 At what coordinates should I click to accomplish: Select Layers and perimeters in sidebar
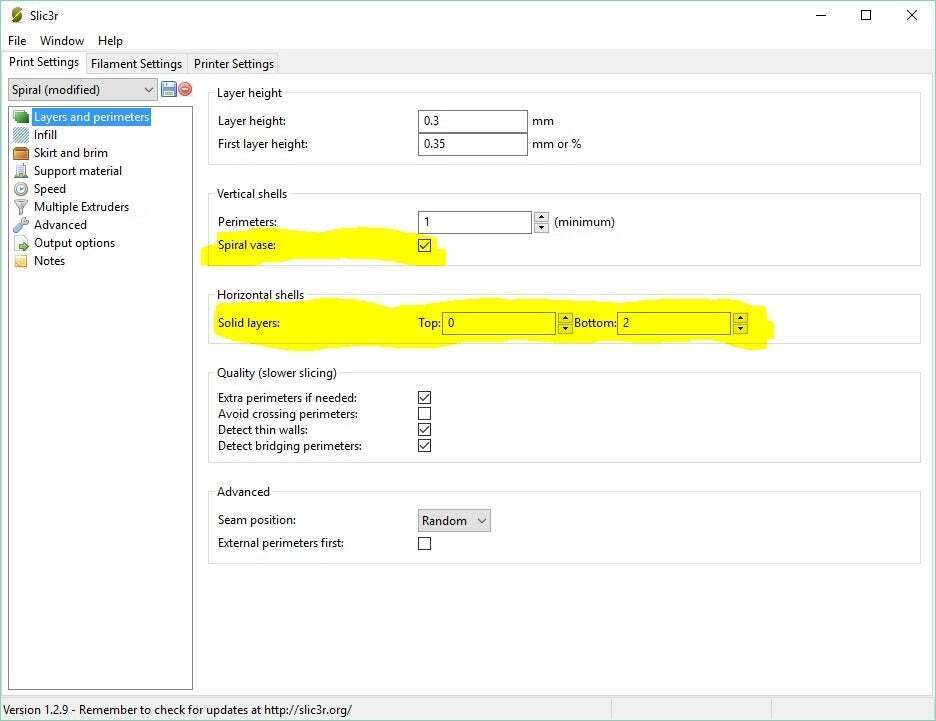pos(91,117)
